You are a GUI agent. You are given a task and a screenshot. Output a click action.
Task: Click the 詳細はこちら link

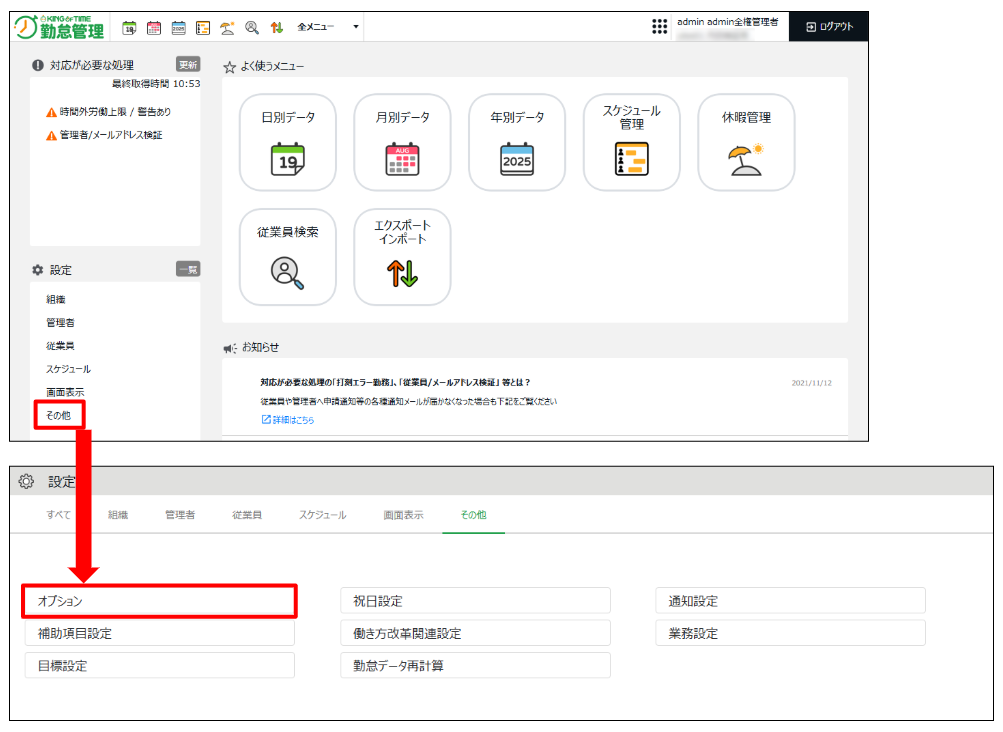(288, 420)
